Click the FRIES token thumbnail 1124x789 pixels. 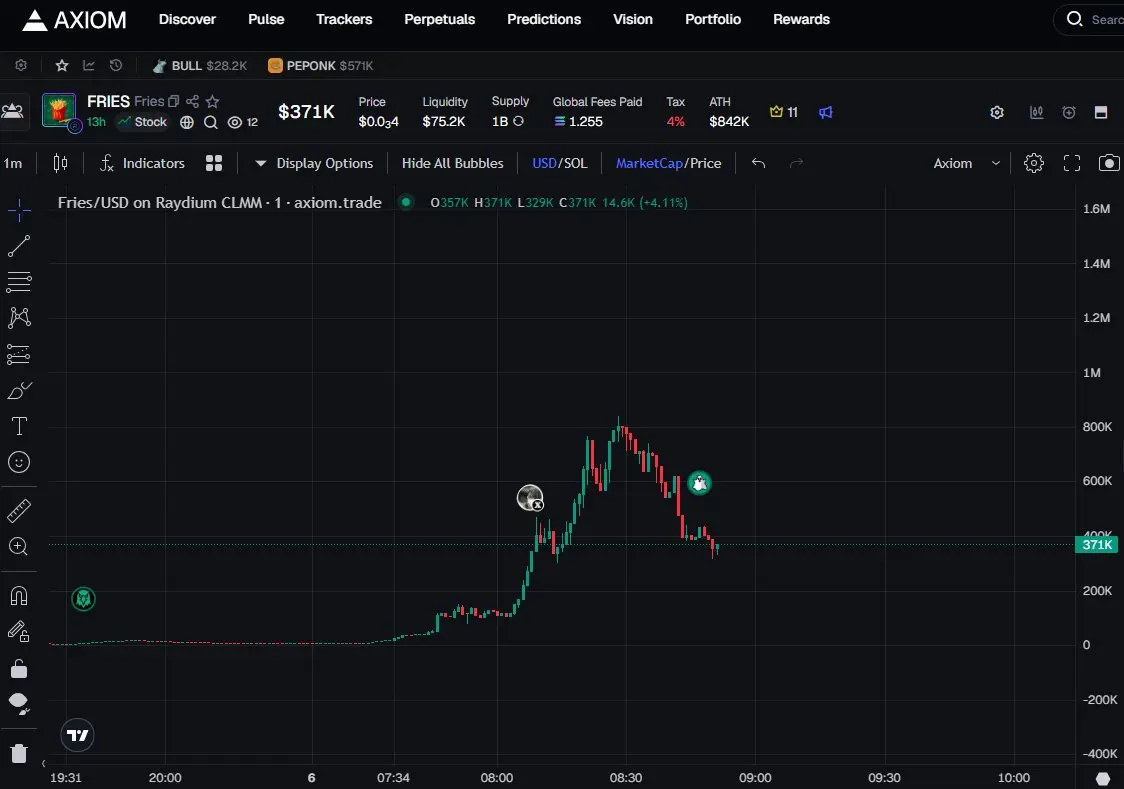pyautogui.click(x=59, y=110)
